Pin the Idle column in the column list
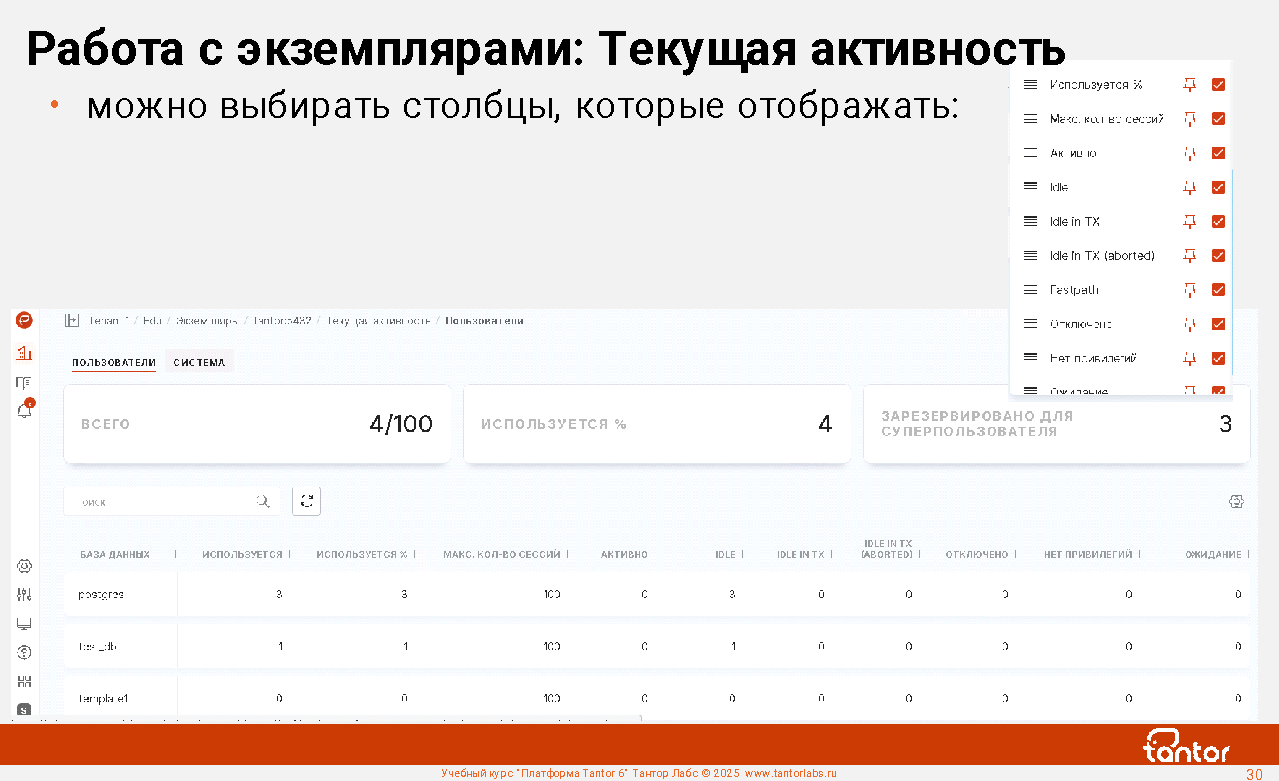 (1189, 187)
